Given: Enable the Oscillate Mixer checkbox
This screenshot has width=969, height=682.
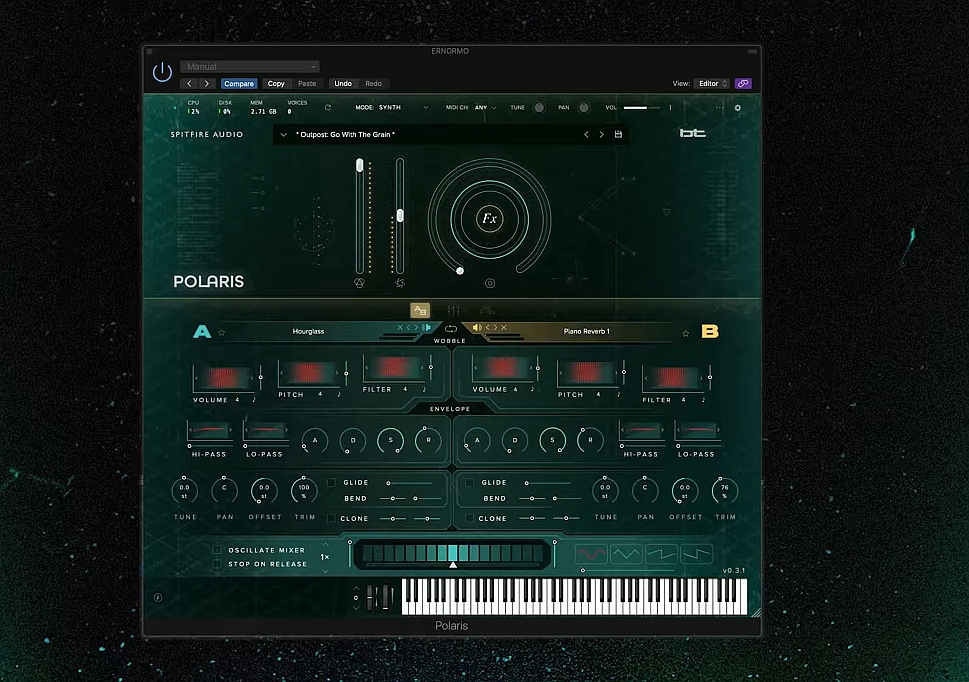Looking at the screenshot, I should 217,550.
